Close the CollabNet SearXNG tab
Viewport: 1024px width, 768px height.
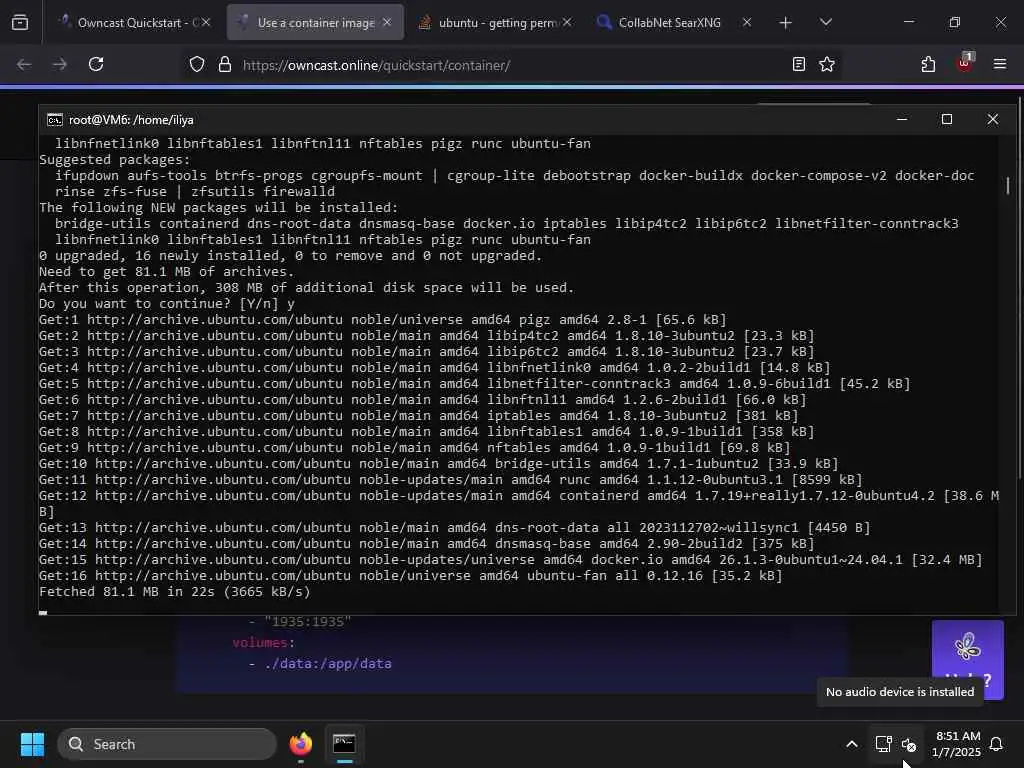(747, 22)
